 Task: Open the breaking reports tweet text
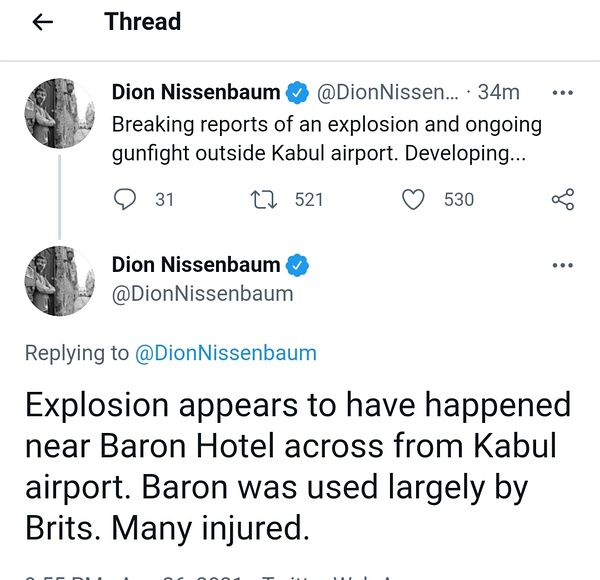coord(326,141)
